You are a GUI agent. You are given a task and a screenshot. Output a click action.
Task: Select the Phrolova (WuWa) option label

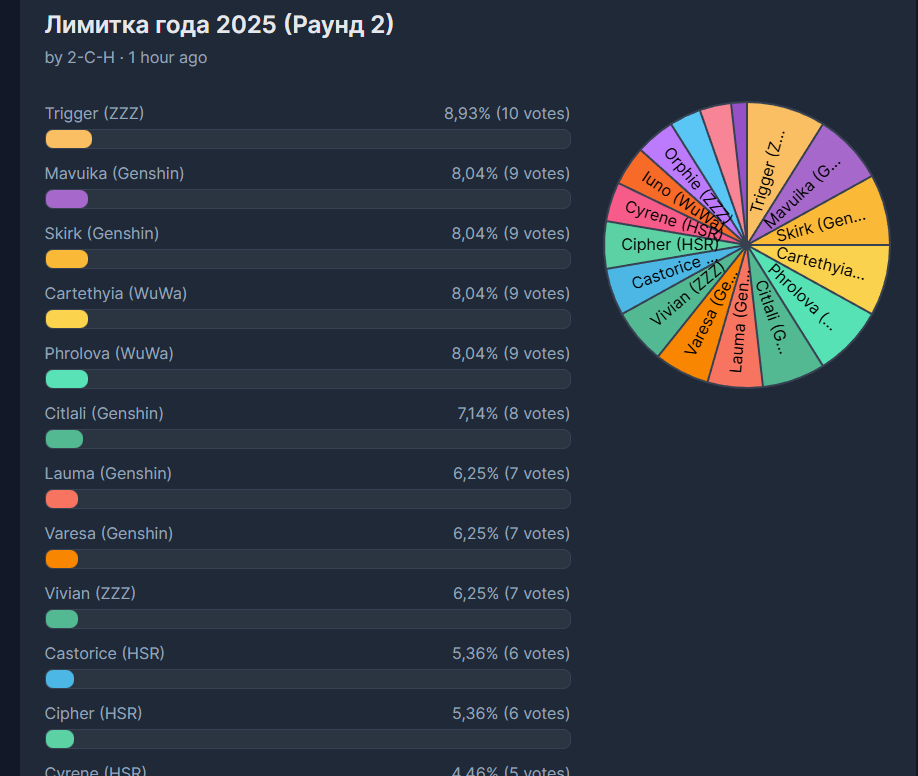109,353
